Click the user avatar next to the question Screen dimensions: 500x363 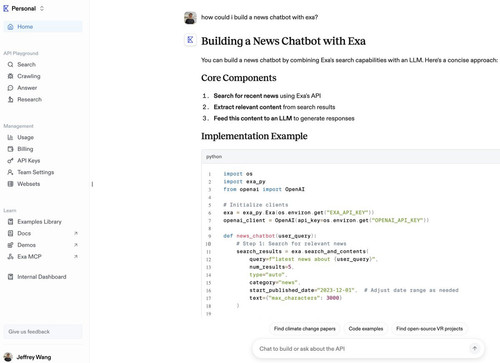pos(190,18)
